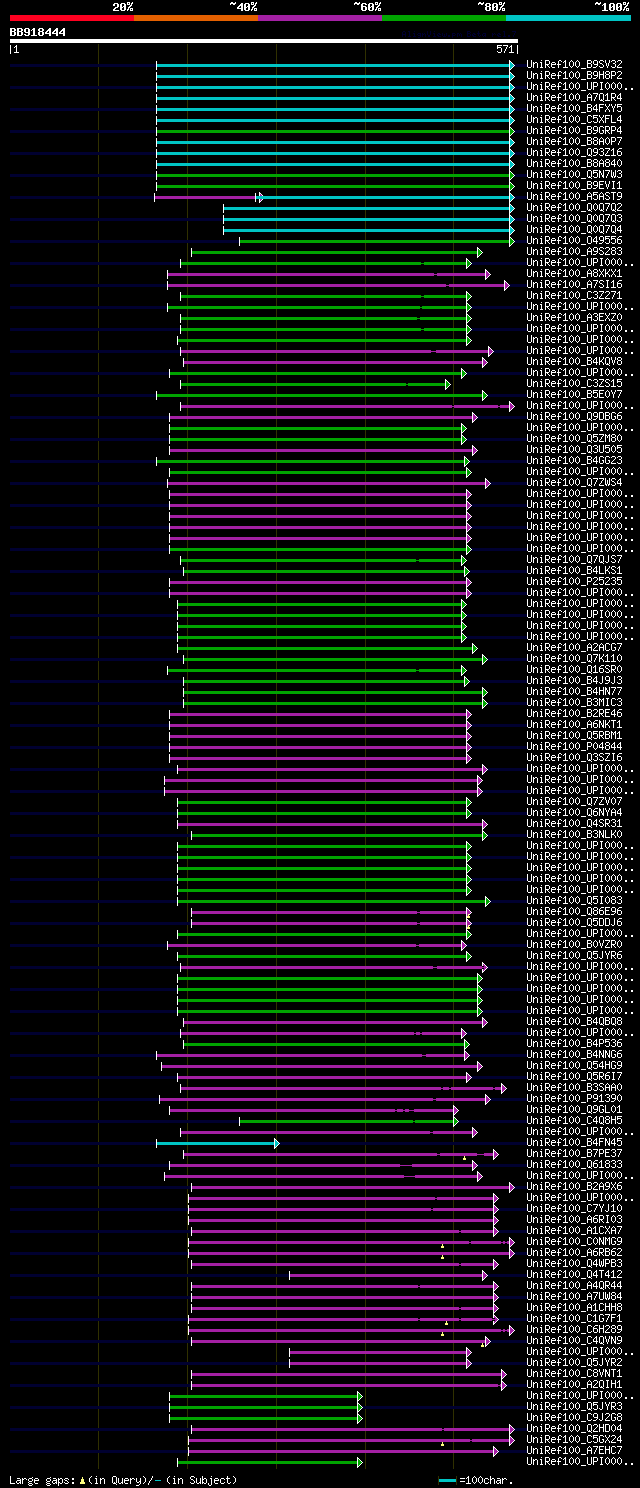The height and width of the screenshot is (1488, 640).
Task: Open hit UniRef100_A8XKX1
Action: [574, 273]
